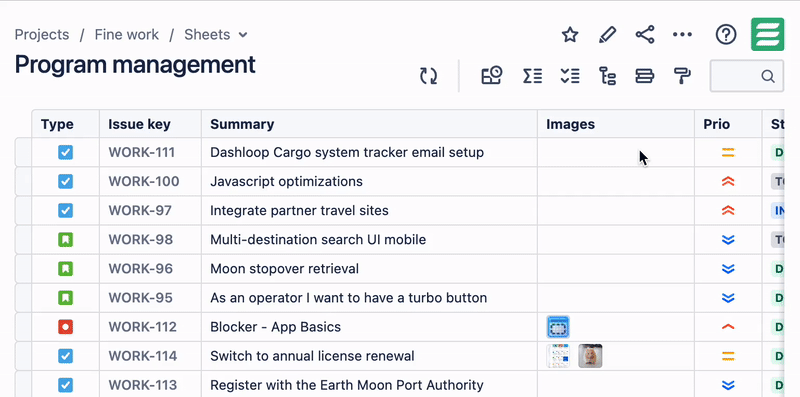Open the share icon
This screenshot has height=397, width=800.
click(645, 35)
